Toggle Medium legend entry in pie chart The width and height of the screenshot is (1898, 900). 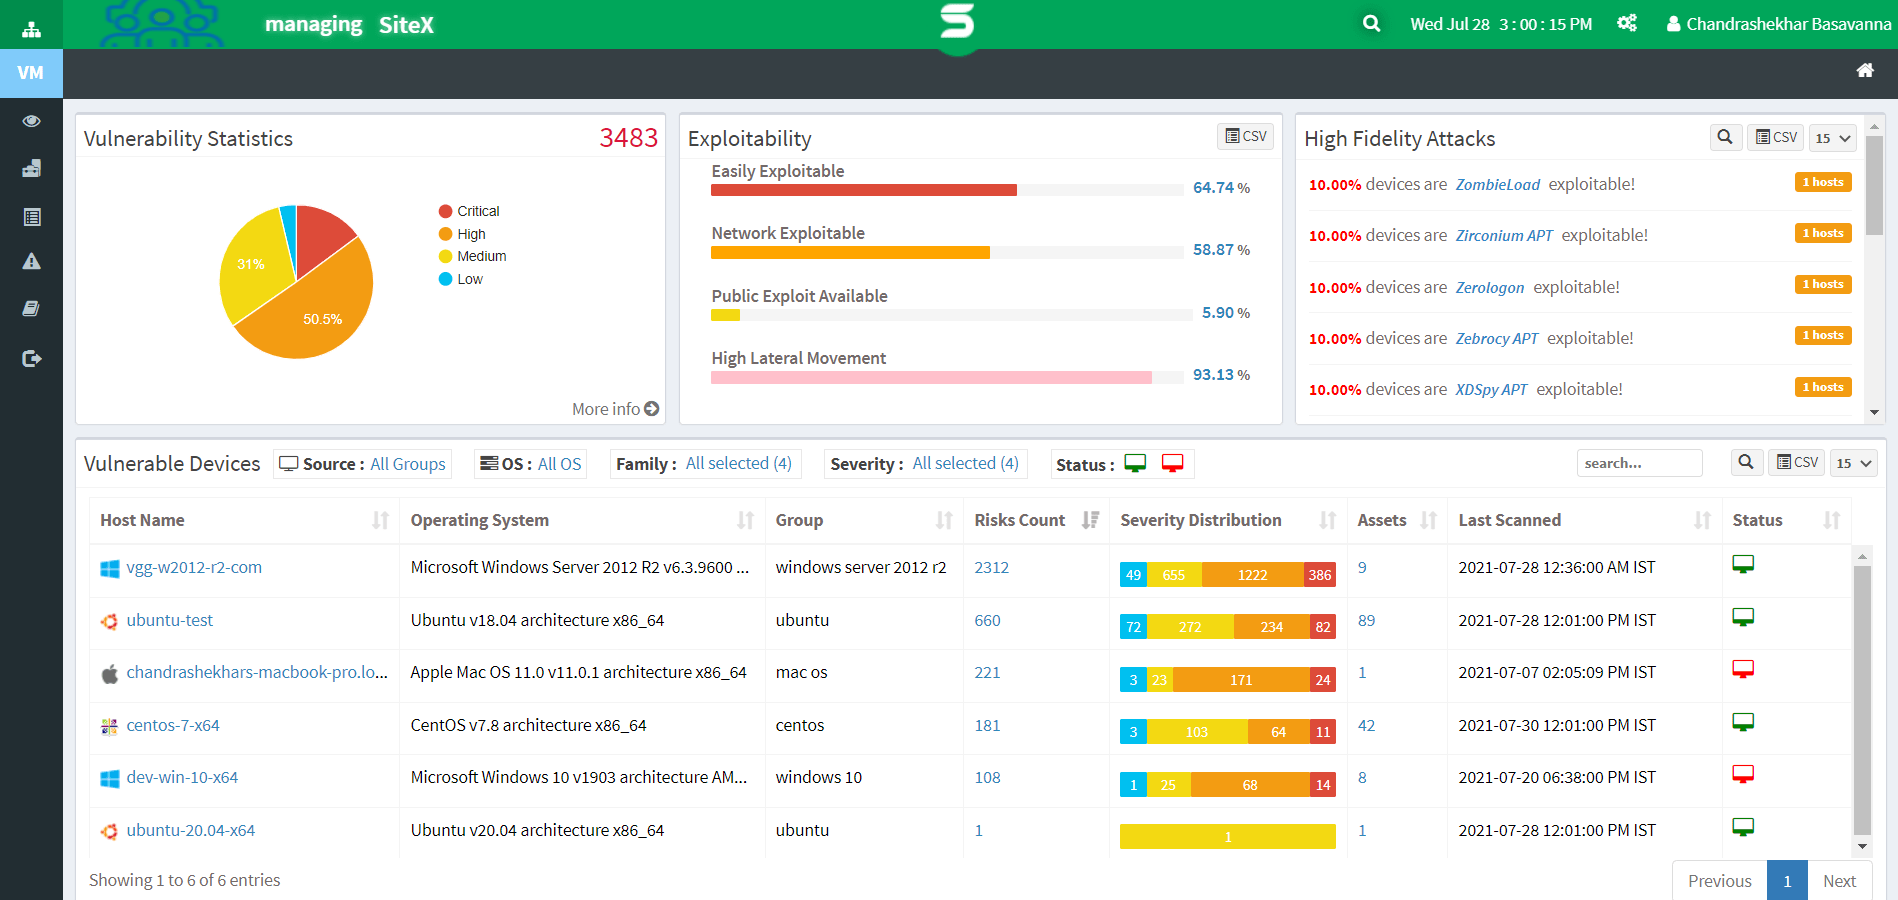coord(472,256)
